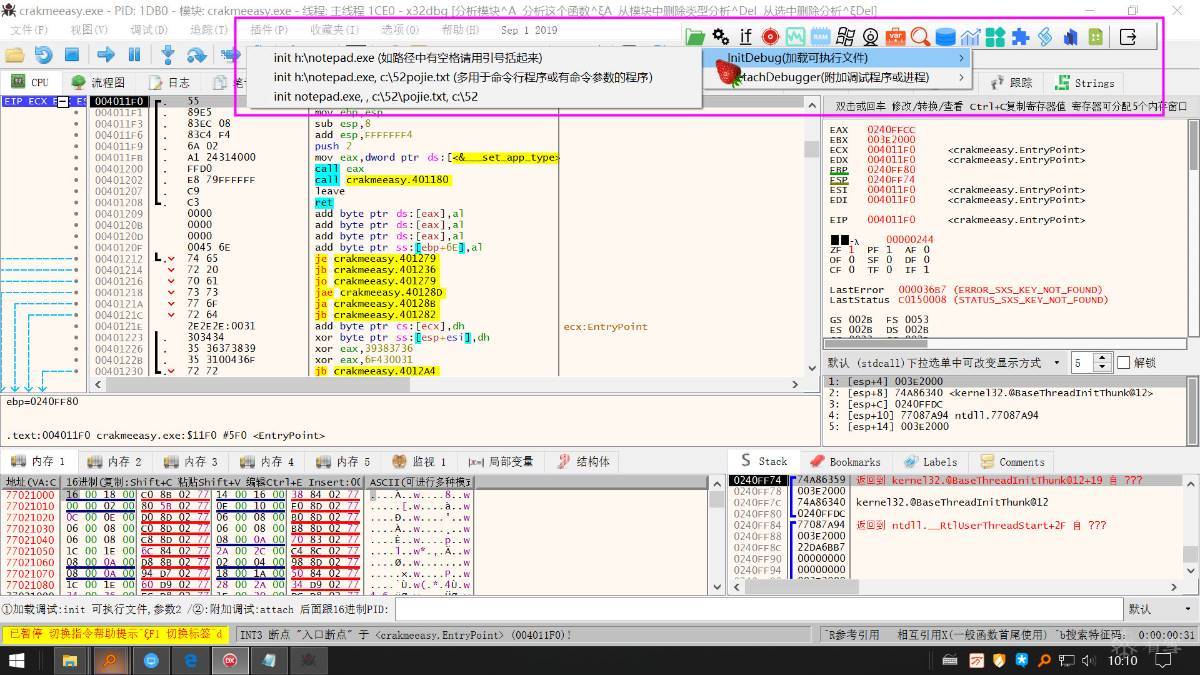This screenshot has width=1200, height=675.
Task: Open the 调试(D) menu
Action: [148, 30]
